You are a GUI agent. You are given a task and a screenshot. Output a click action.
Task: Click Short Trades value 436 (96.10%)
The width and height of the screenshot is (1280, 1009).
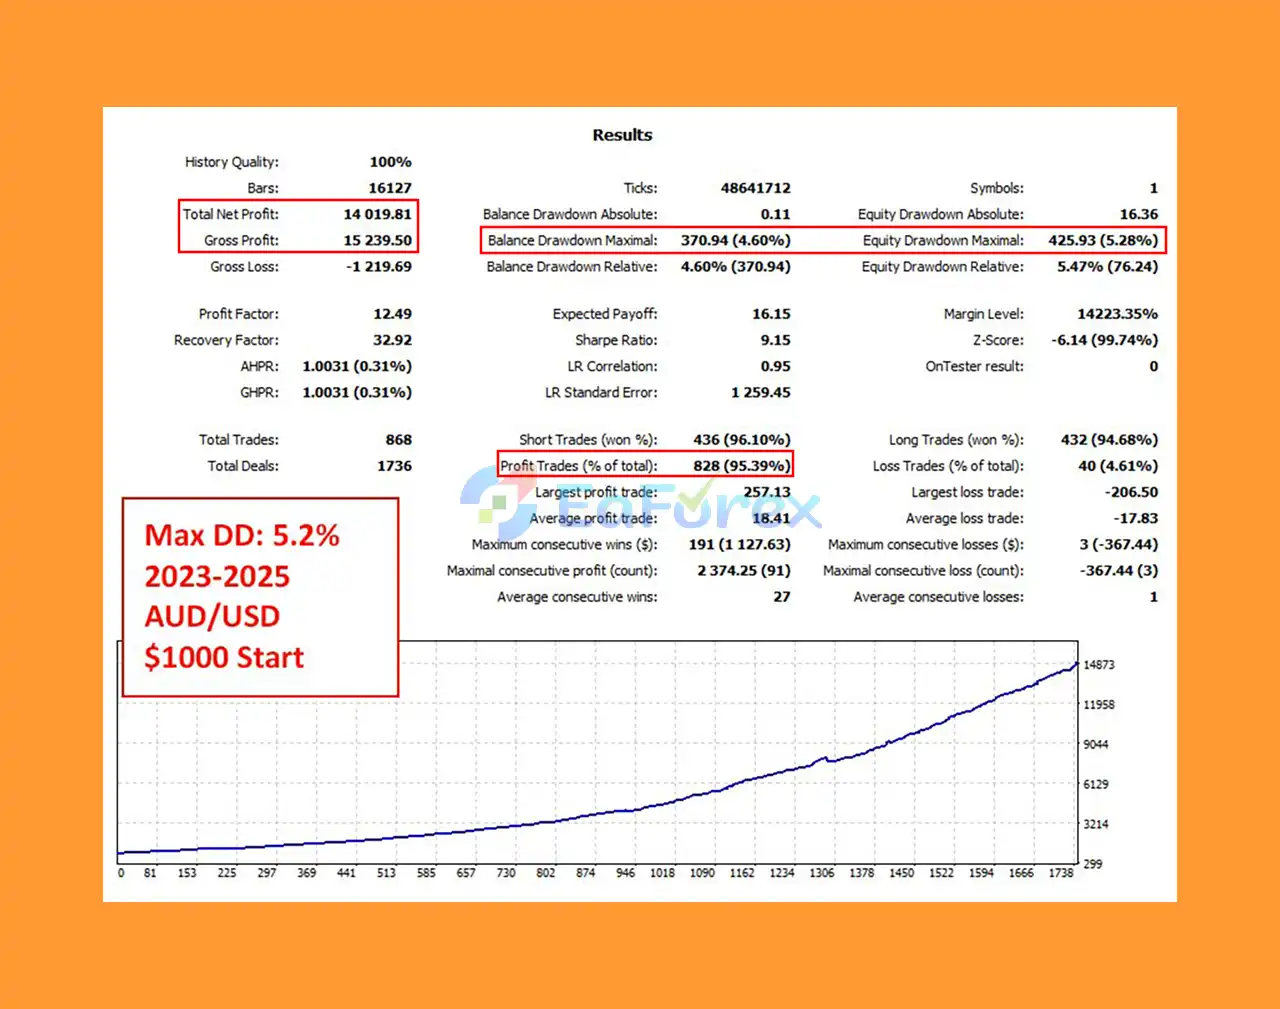[x=741, y=440]
